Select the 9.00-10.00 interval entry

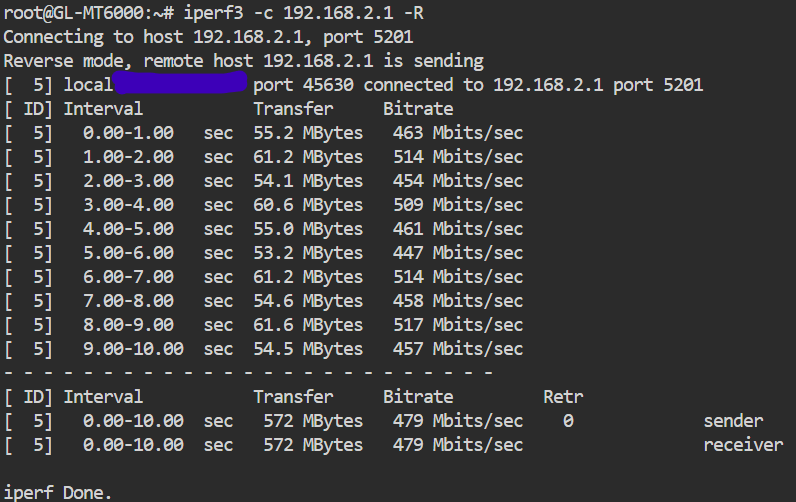tap(133, 349)
